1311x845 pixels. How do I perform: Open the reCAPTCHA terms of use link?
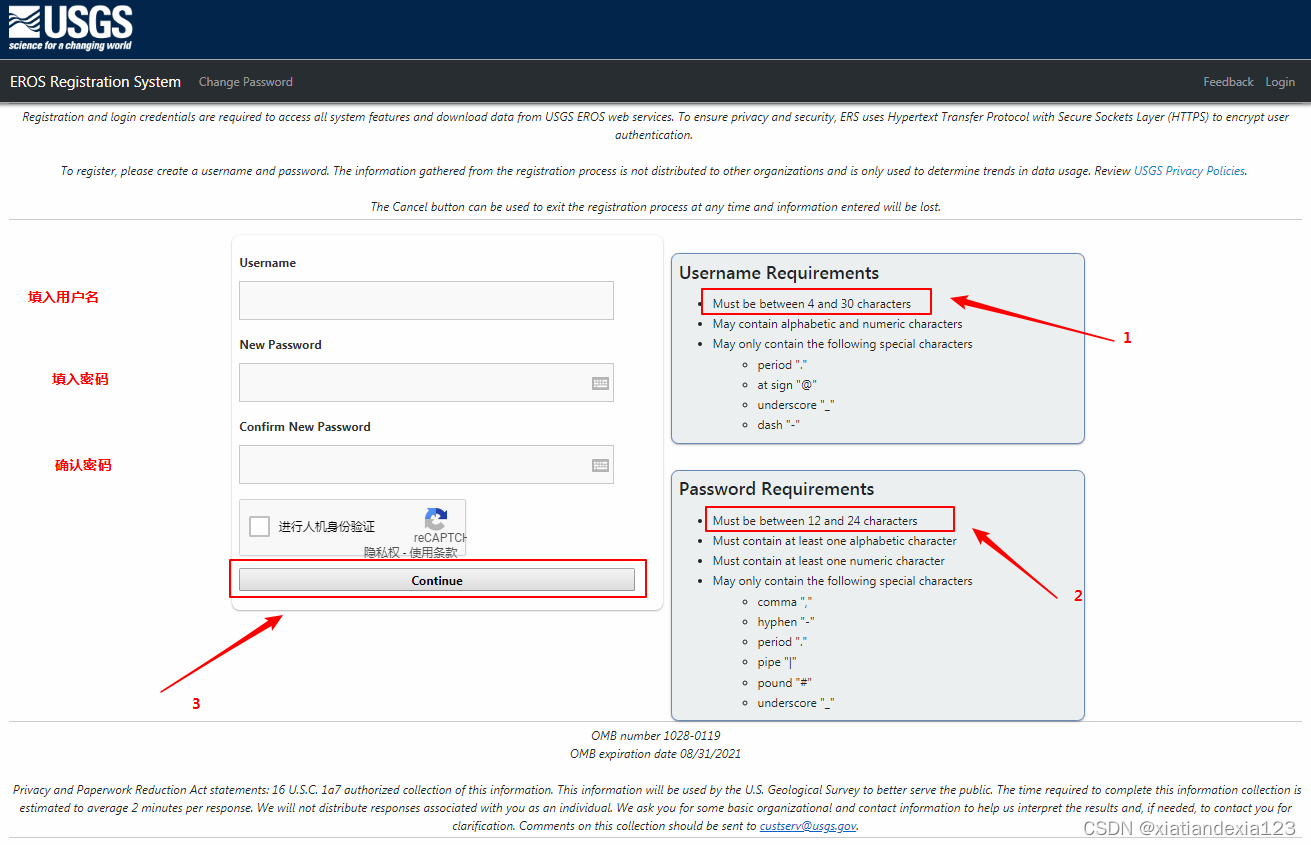point(434,552)
